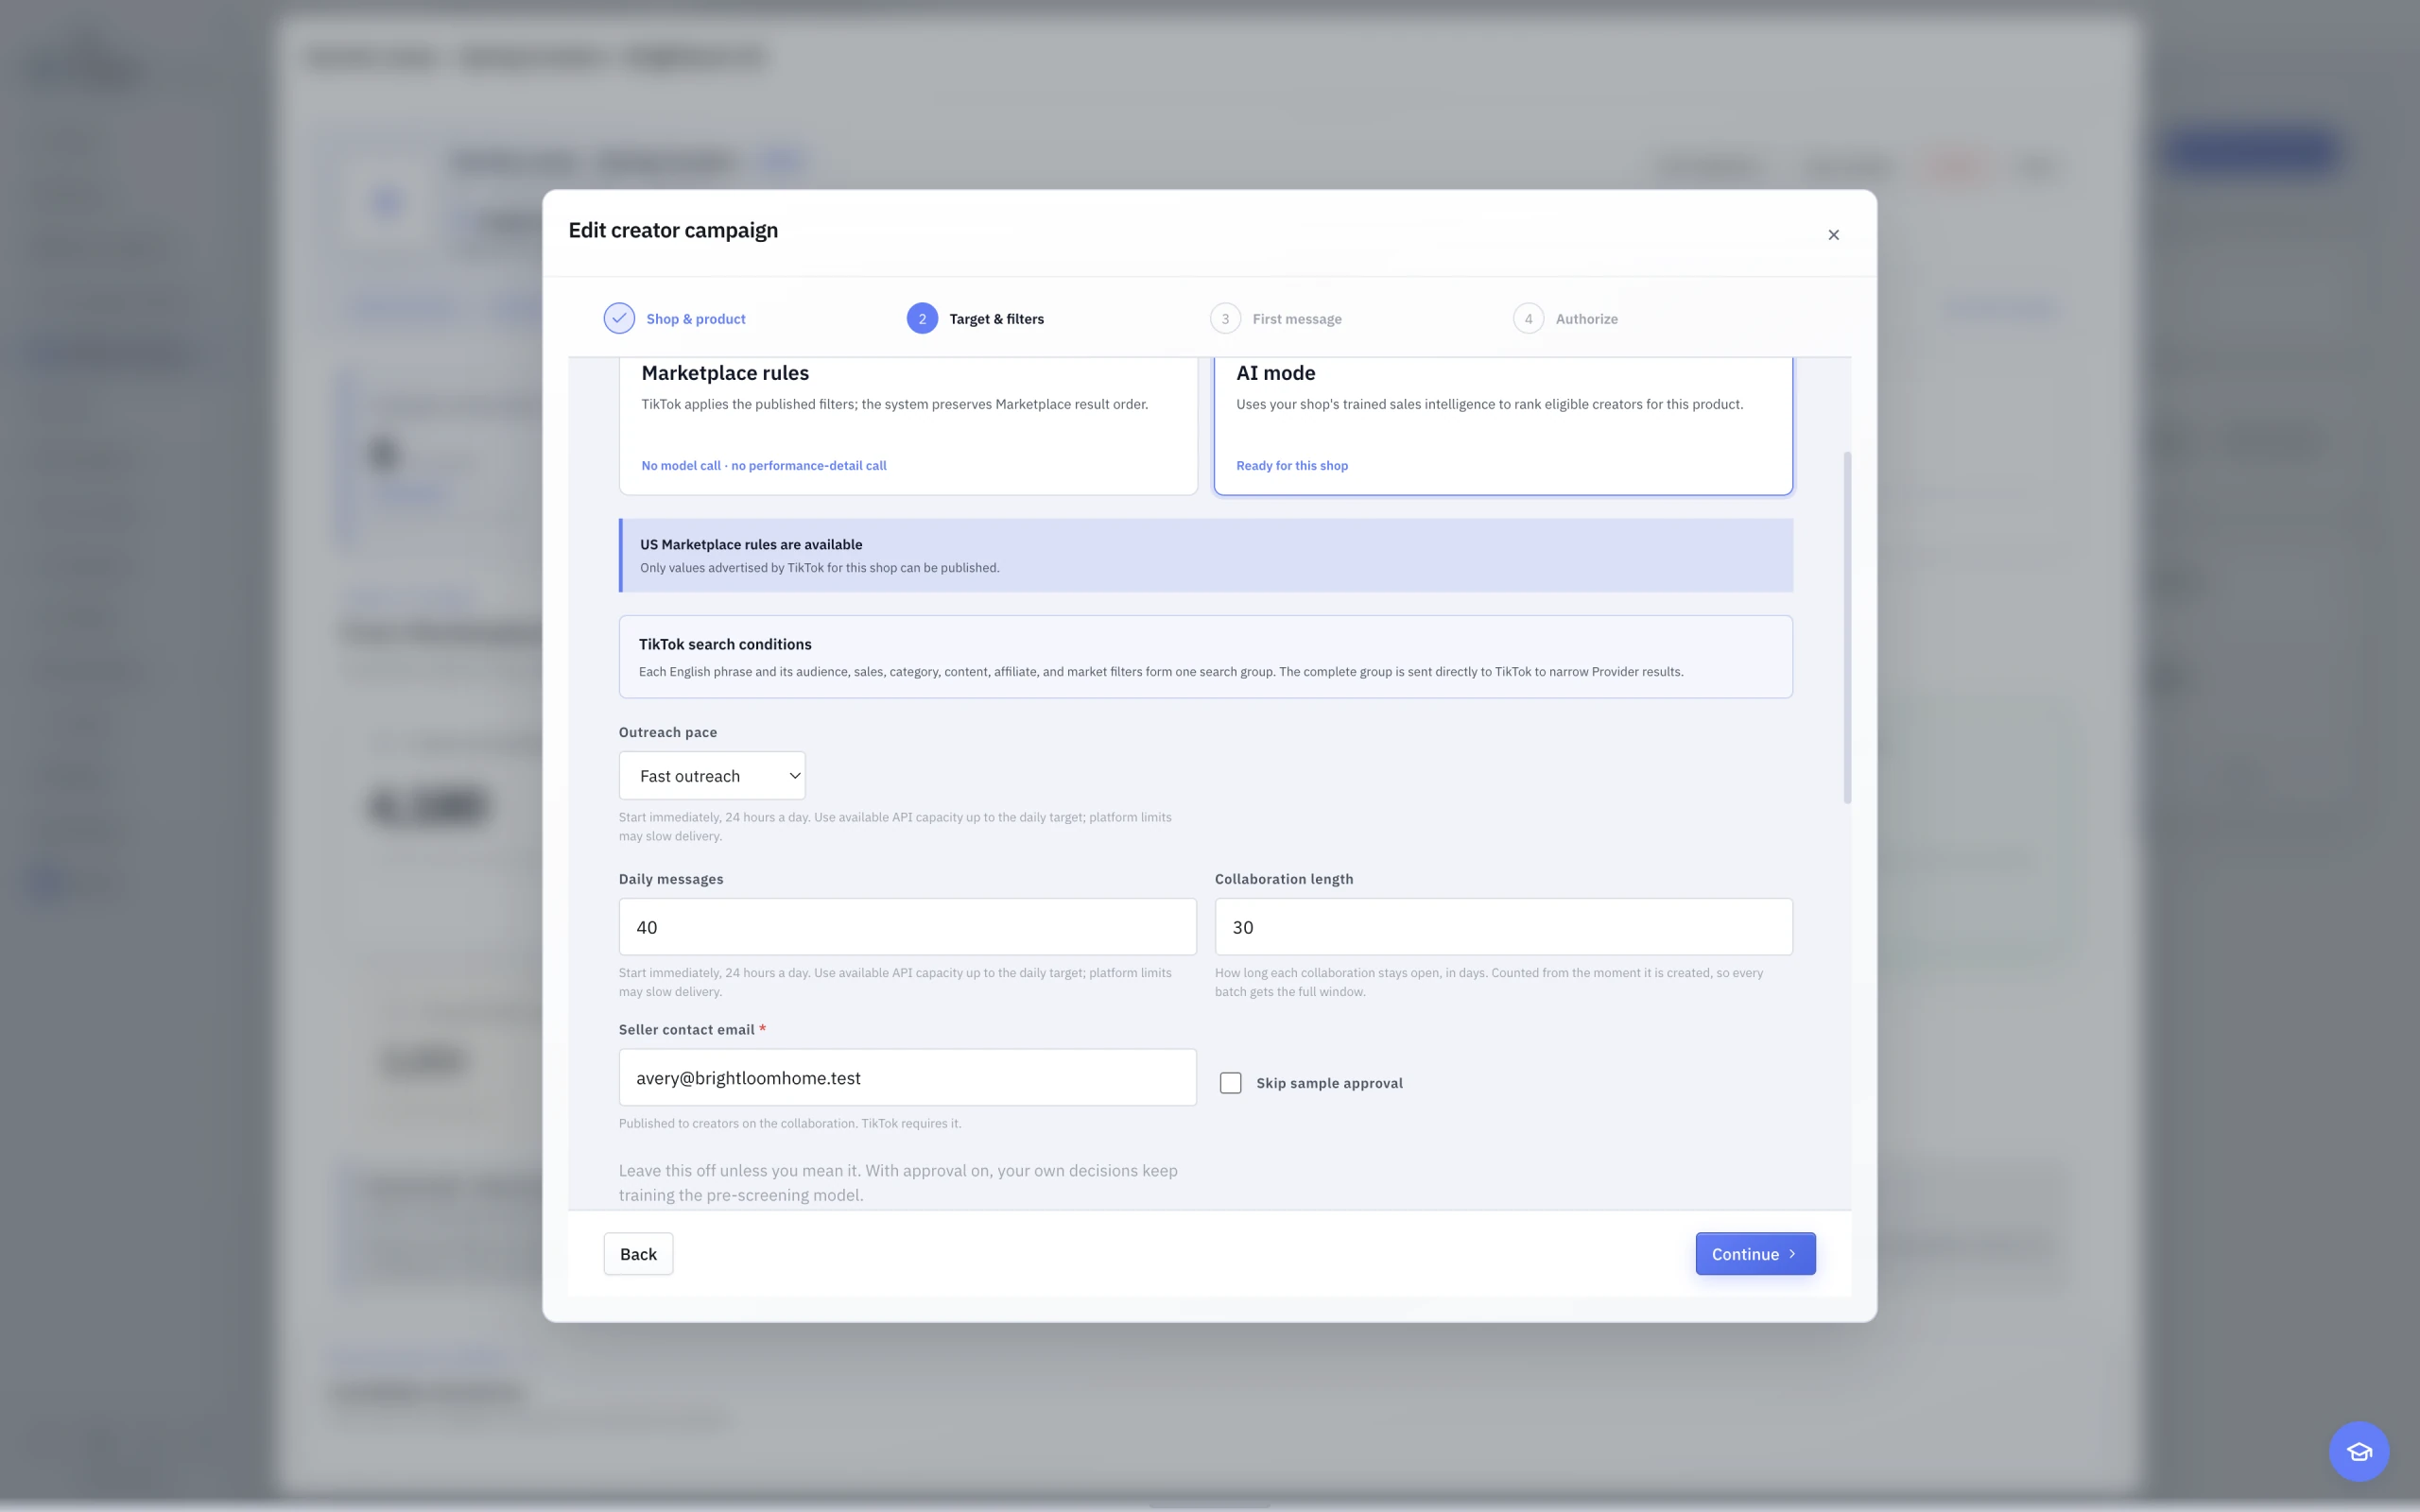This screenshot has height=1512, width=2420.
Task: Click 'No model call · no performance-detail call' text
Action: [x=764, y=465]
